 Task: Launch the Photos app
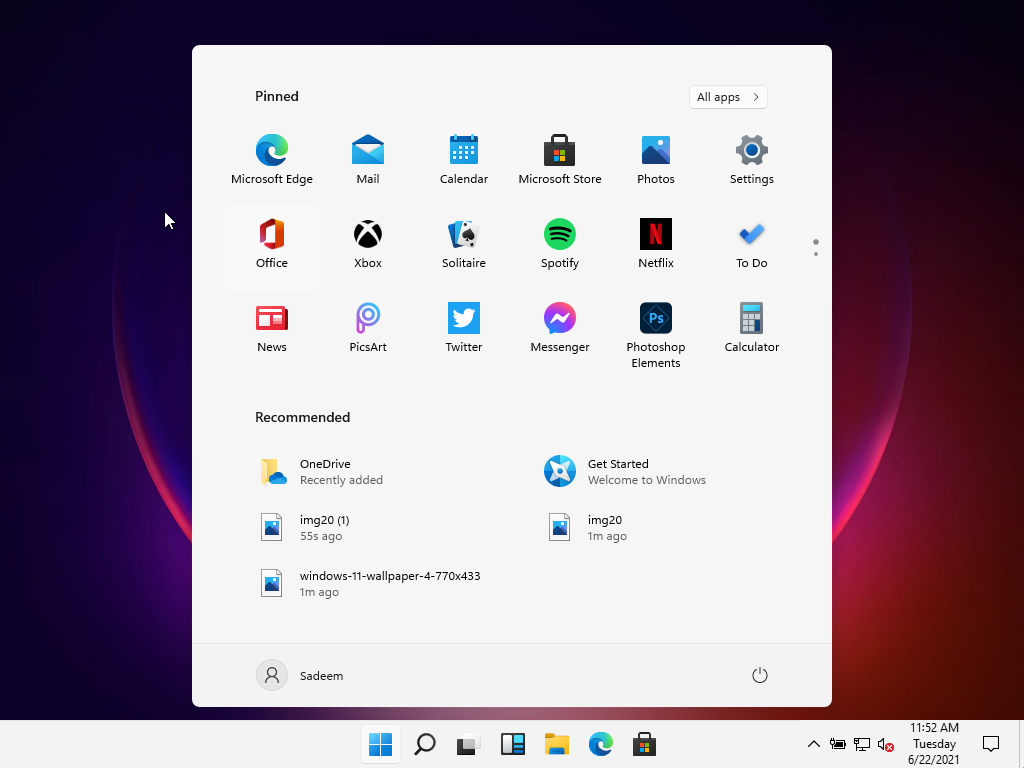point(656,160)
